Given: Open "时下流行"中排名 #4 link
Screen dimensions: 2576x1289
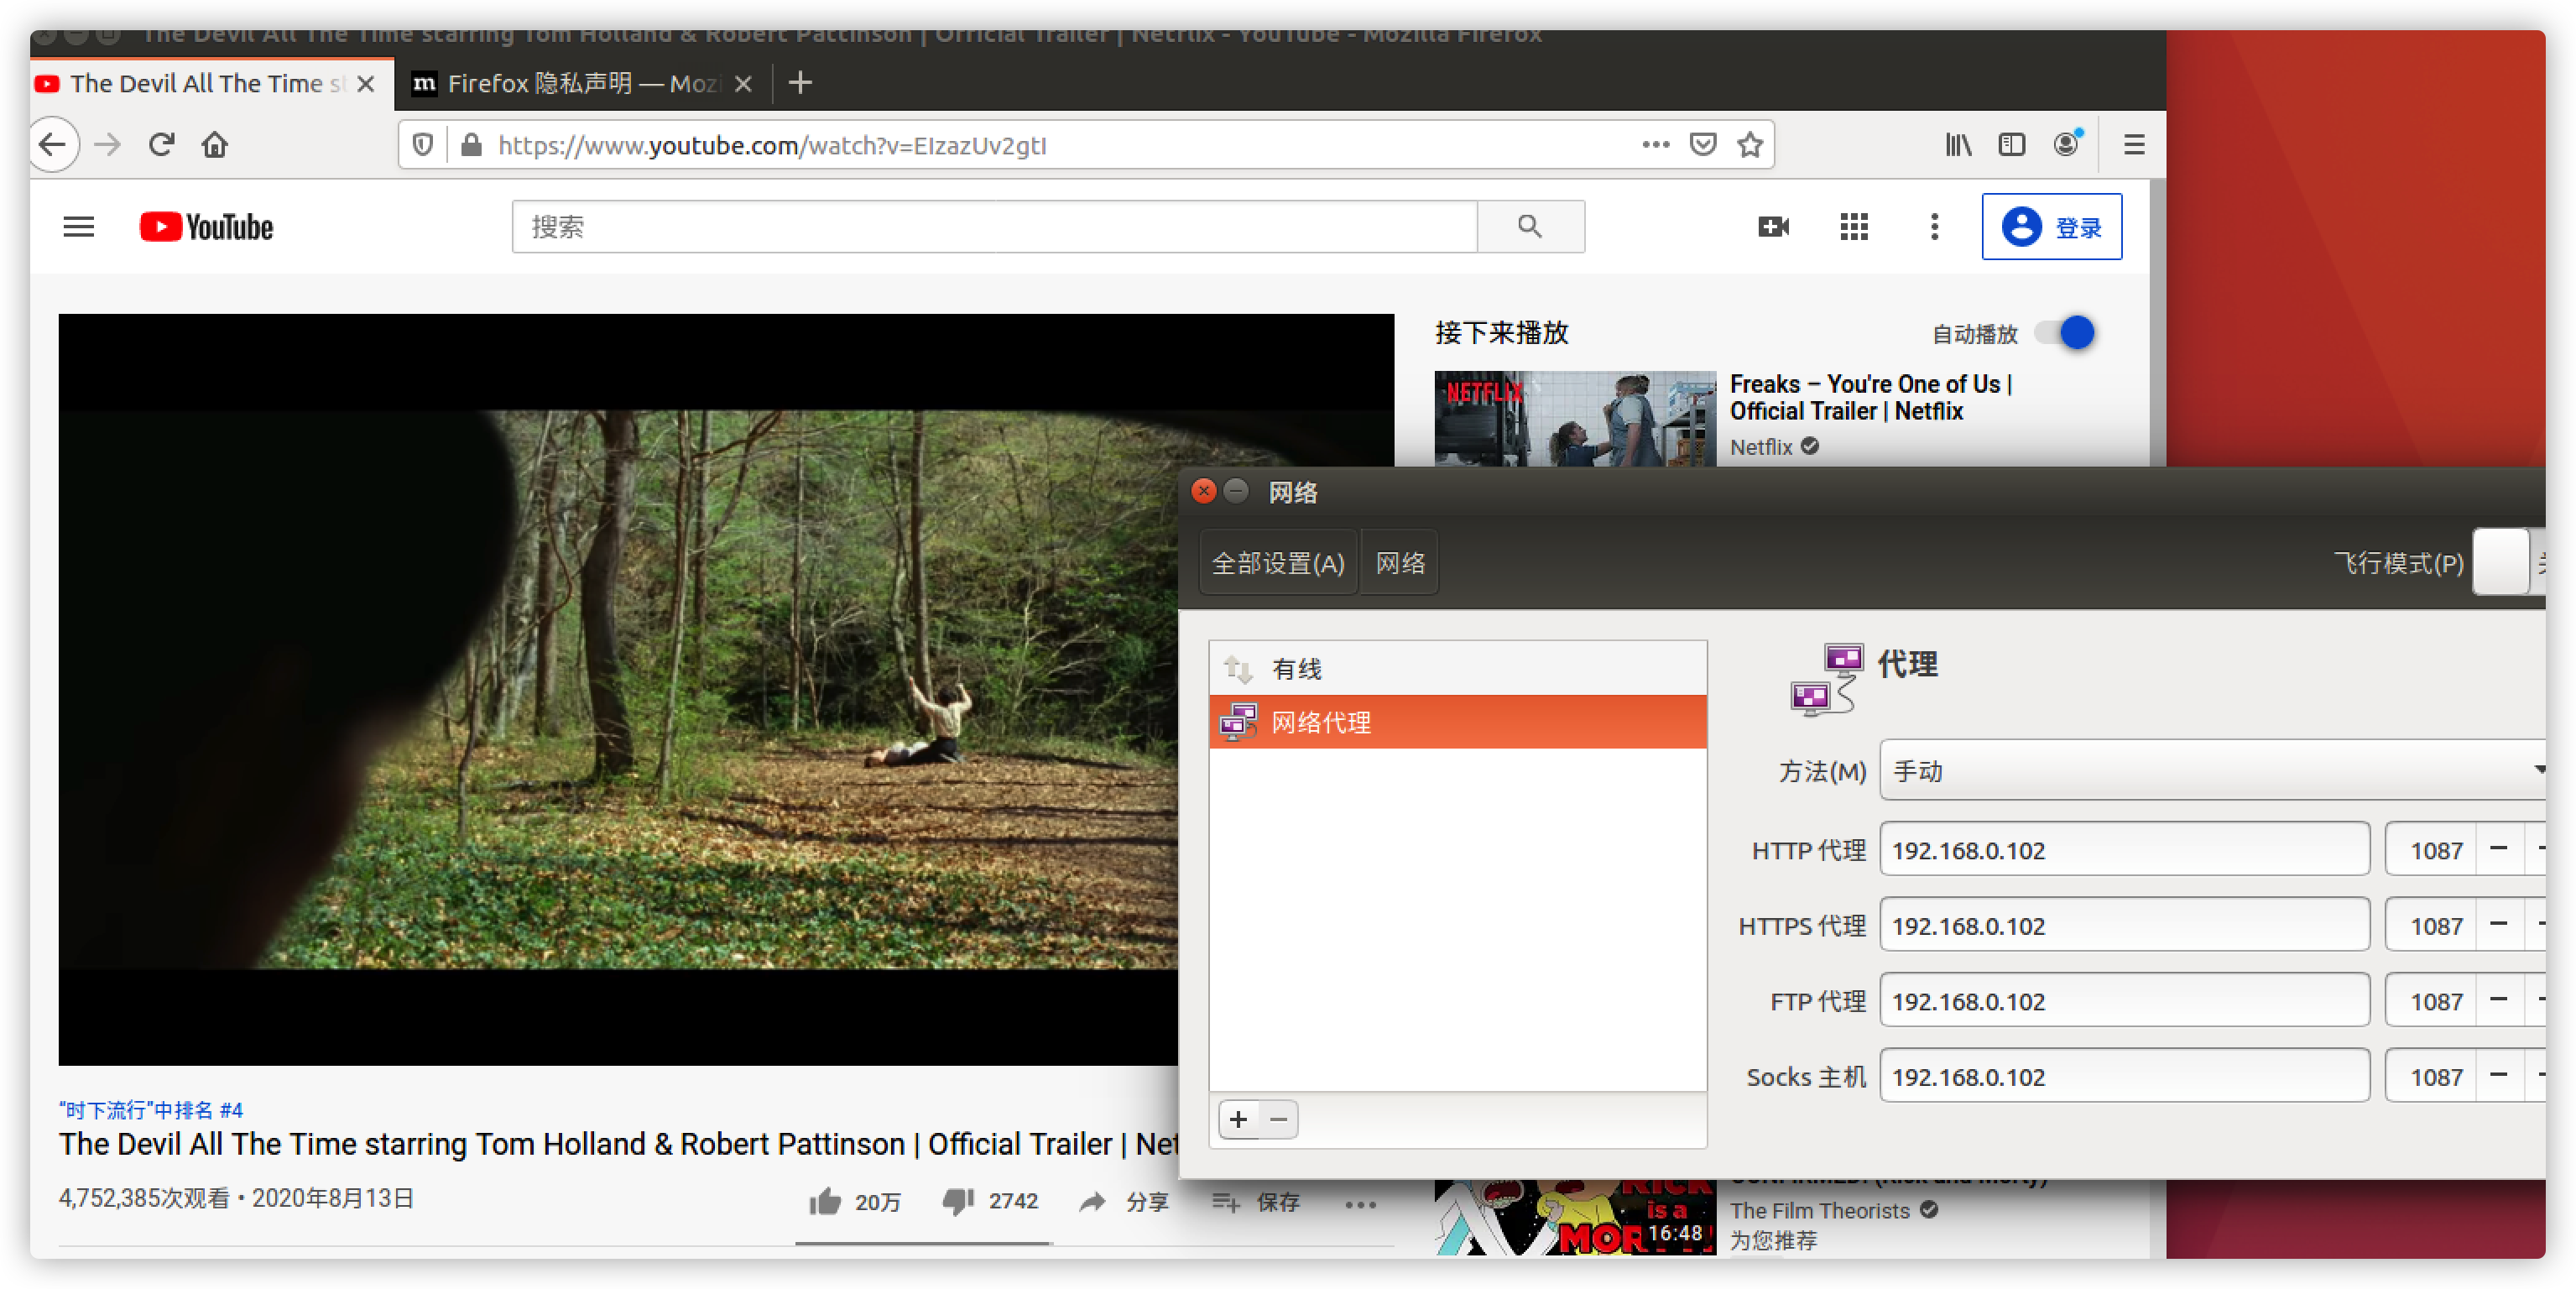Looking at the screenshot, I should click(x=151, y=1110).
